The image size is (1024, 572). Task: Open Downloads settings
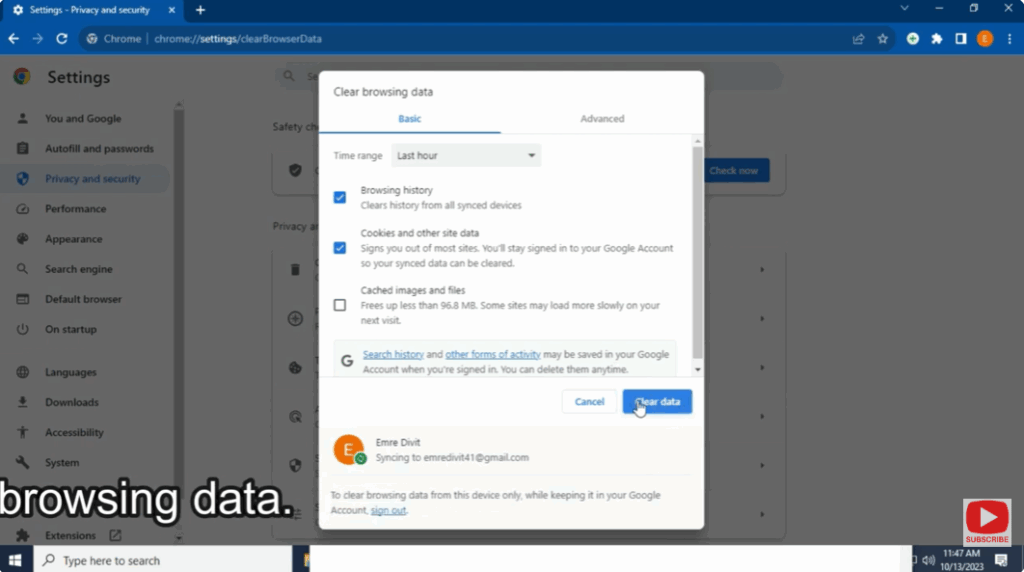(x=72, y=402)
